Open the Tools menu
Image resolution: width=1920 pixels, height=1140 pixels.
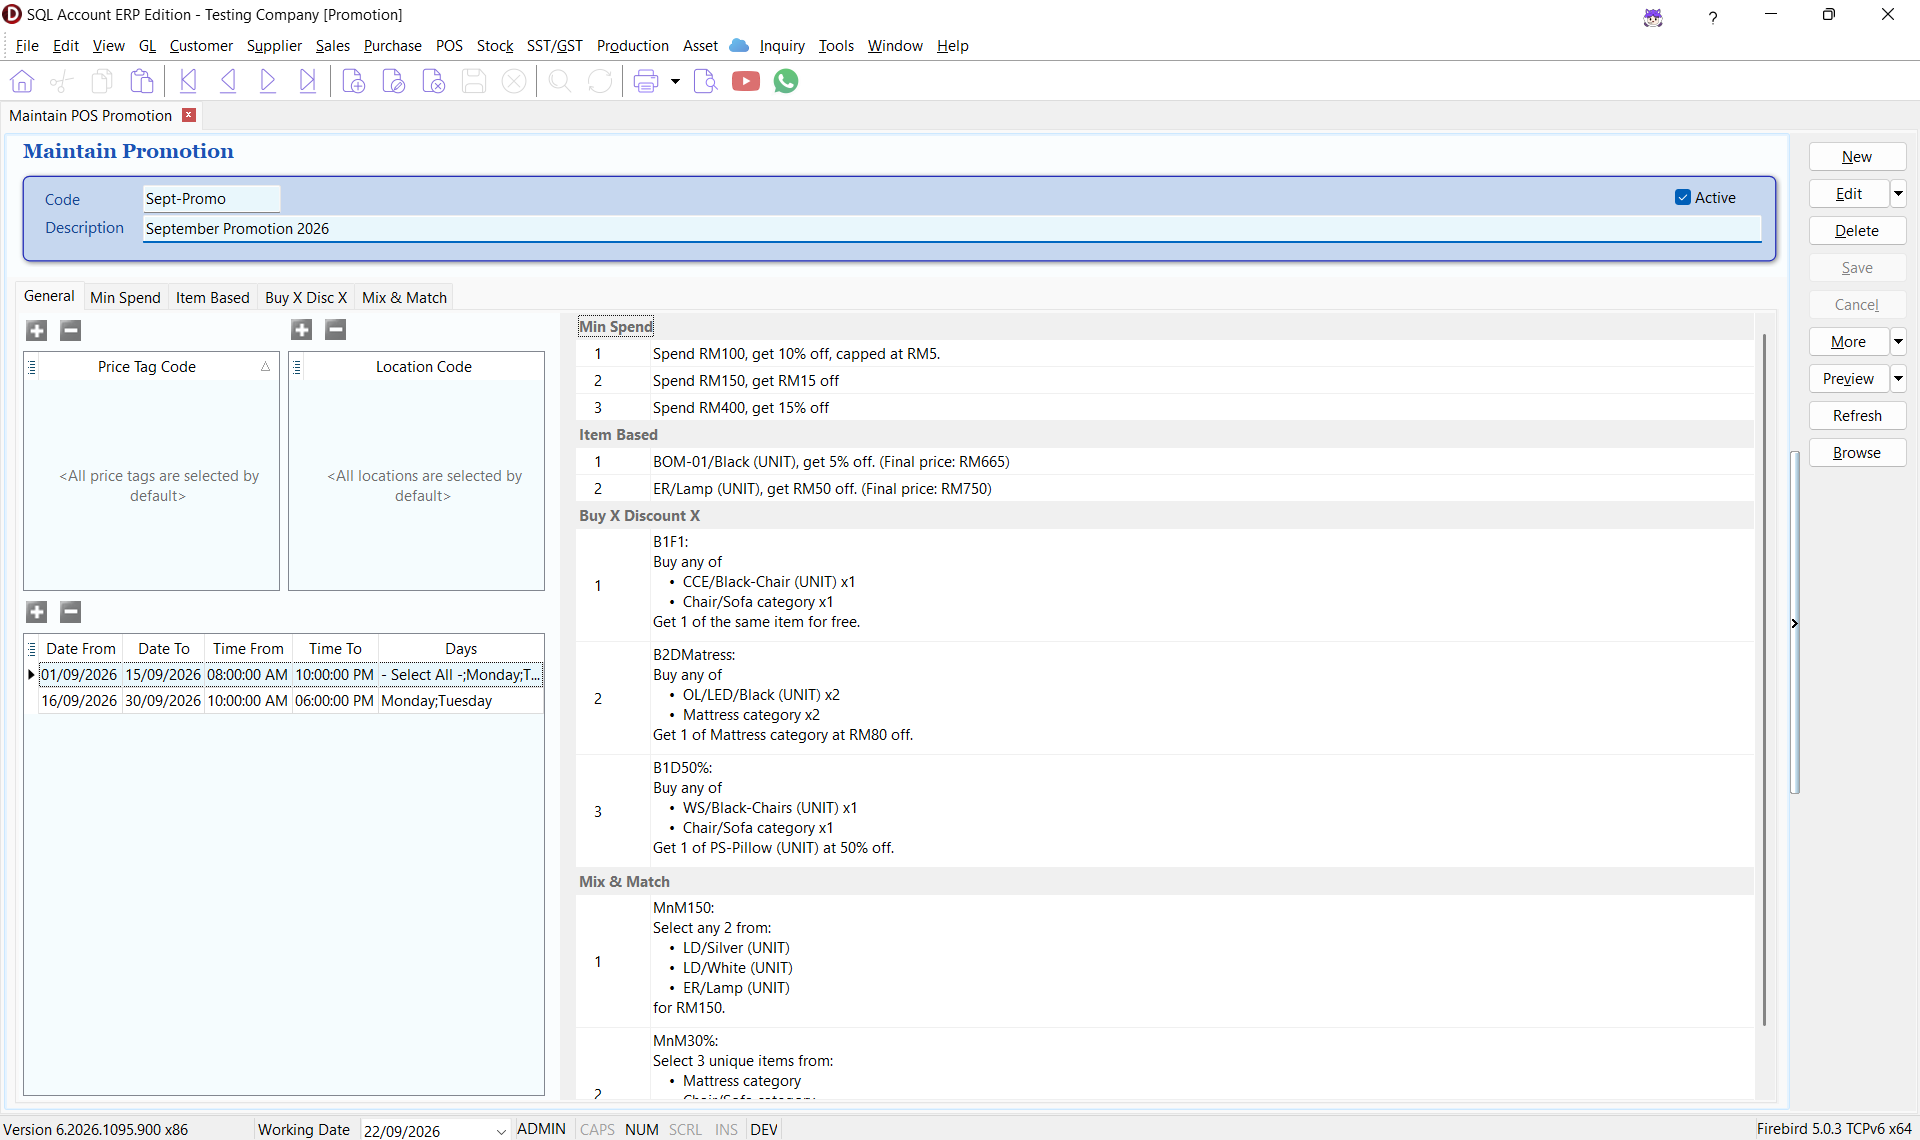[836, 46]
